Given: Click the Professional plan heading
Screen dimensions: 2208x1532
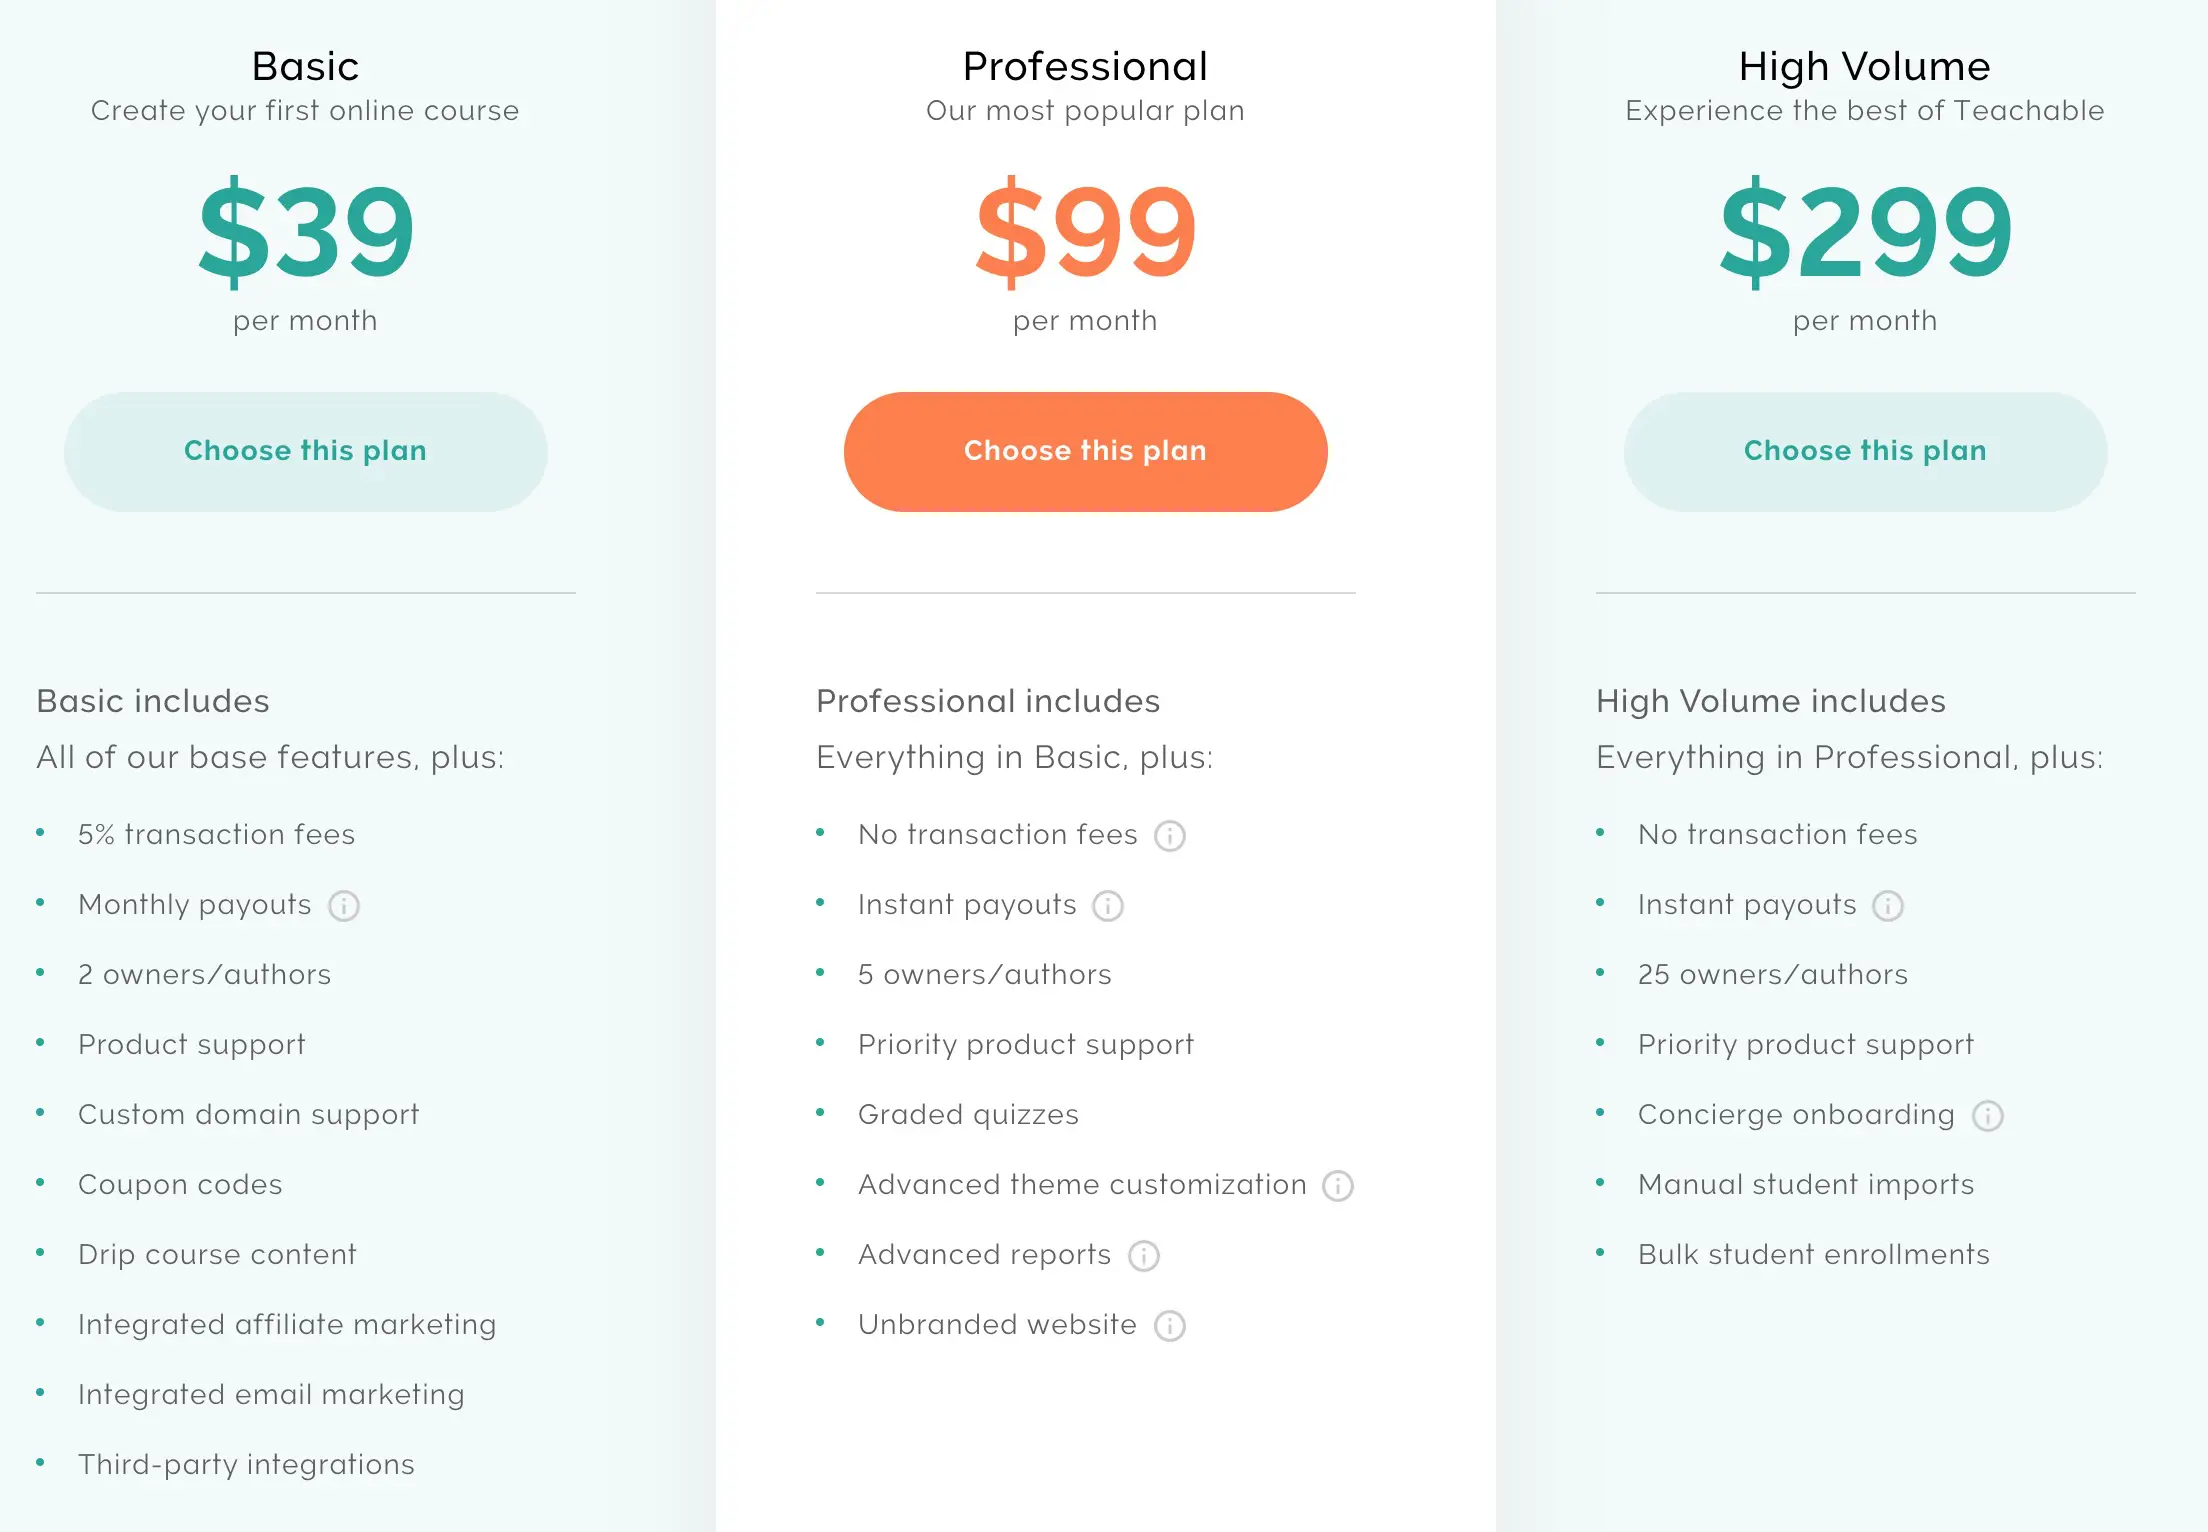Looking at the screenshot, I should (1086, 67).
